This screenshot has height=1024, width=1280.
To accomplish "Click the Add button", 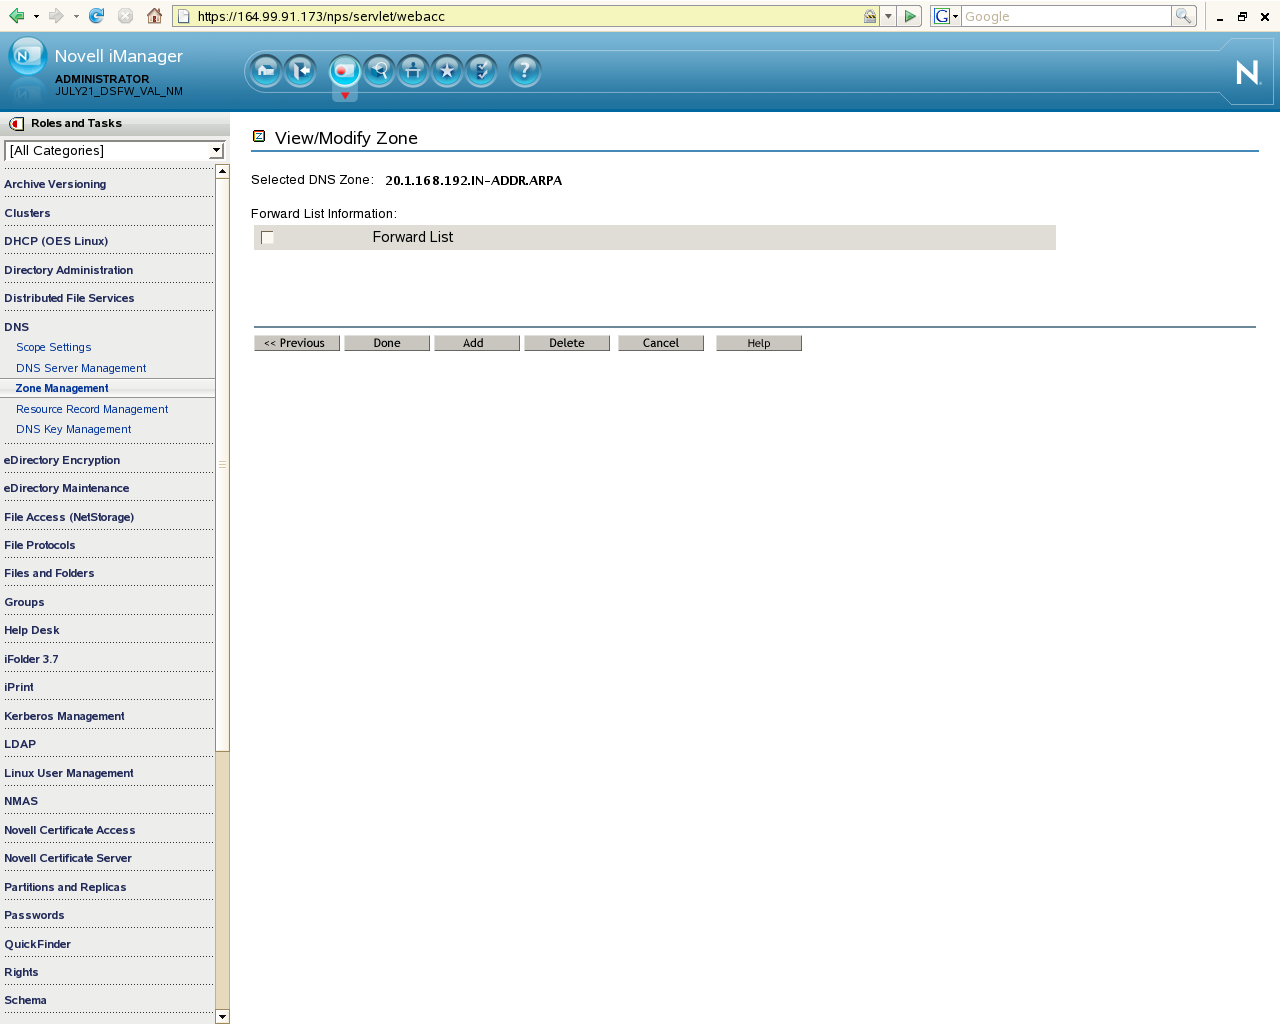I will [477, 343].
